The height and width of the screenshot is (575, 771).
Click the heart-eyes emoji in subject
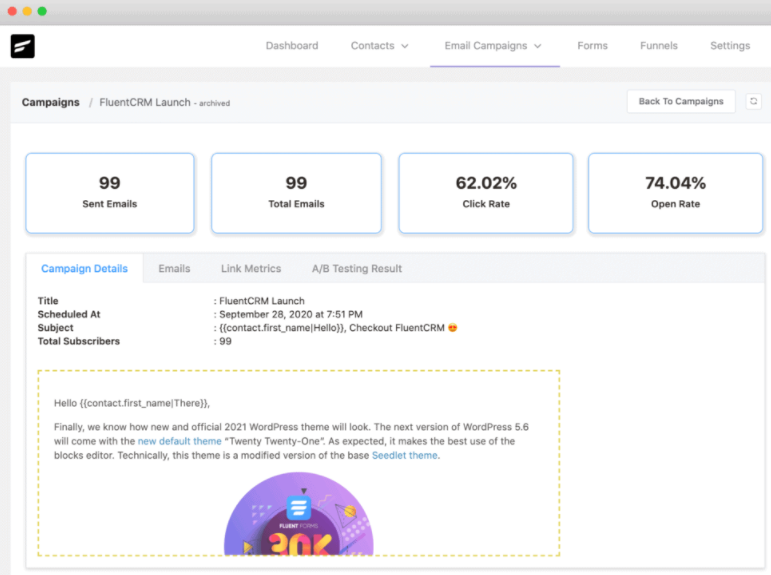coord(452,328)
